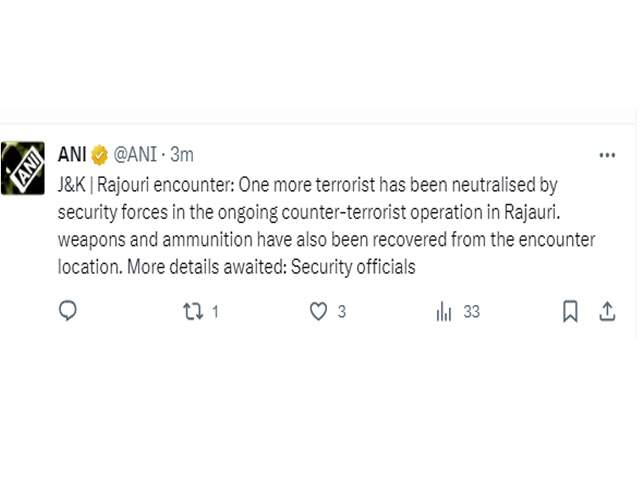The height and width of the screenshot is (480, 640).
Task: Open the tweet via the 3m timestamp
Action: [x=182, y=155]
